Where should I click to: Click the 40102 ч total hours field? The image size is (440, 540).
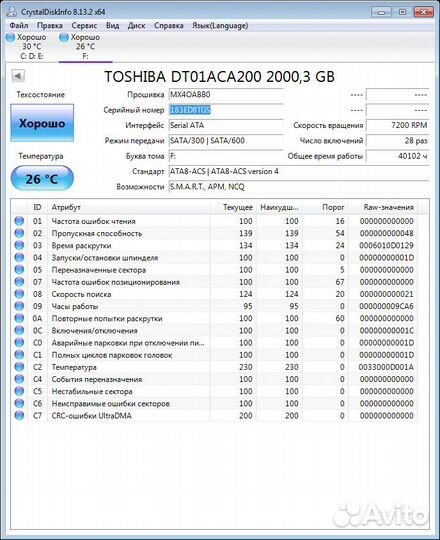[397, 156]
